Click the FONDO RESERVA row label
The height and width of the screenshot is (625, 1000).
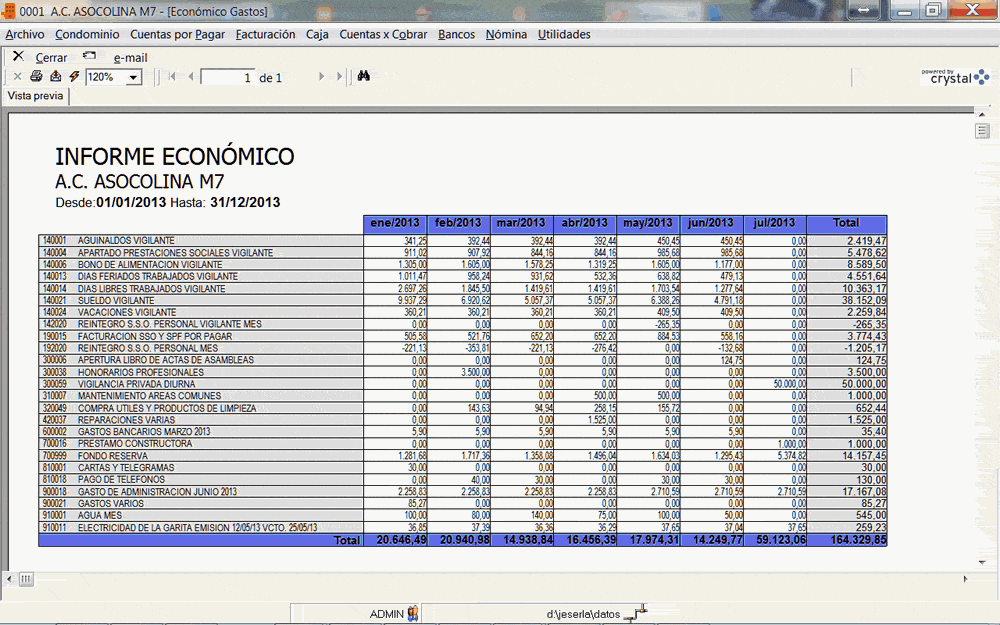(x=113, y=456)
